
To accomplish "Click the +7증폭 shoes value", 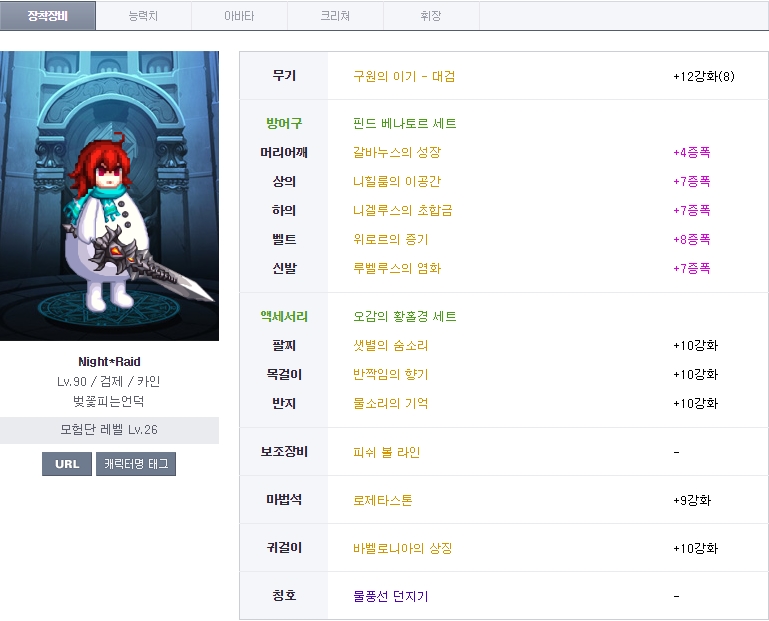I will tap(692, 268).
